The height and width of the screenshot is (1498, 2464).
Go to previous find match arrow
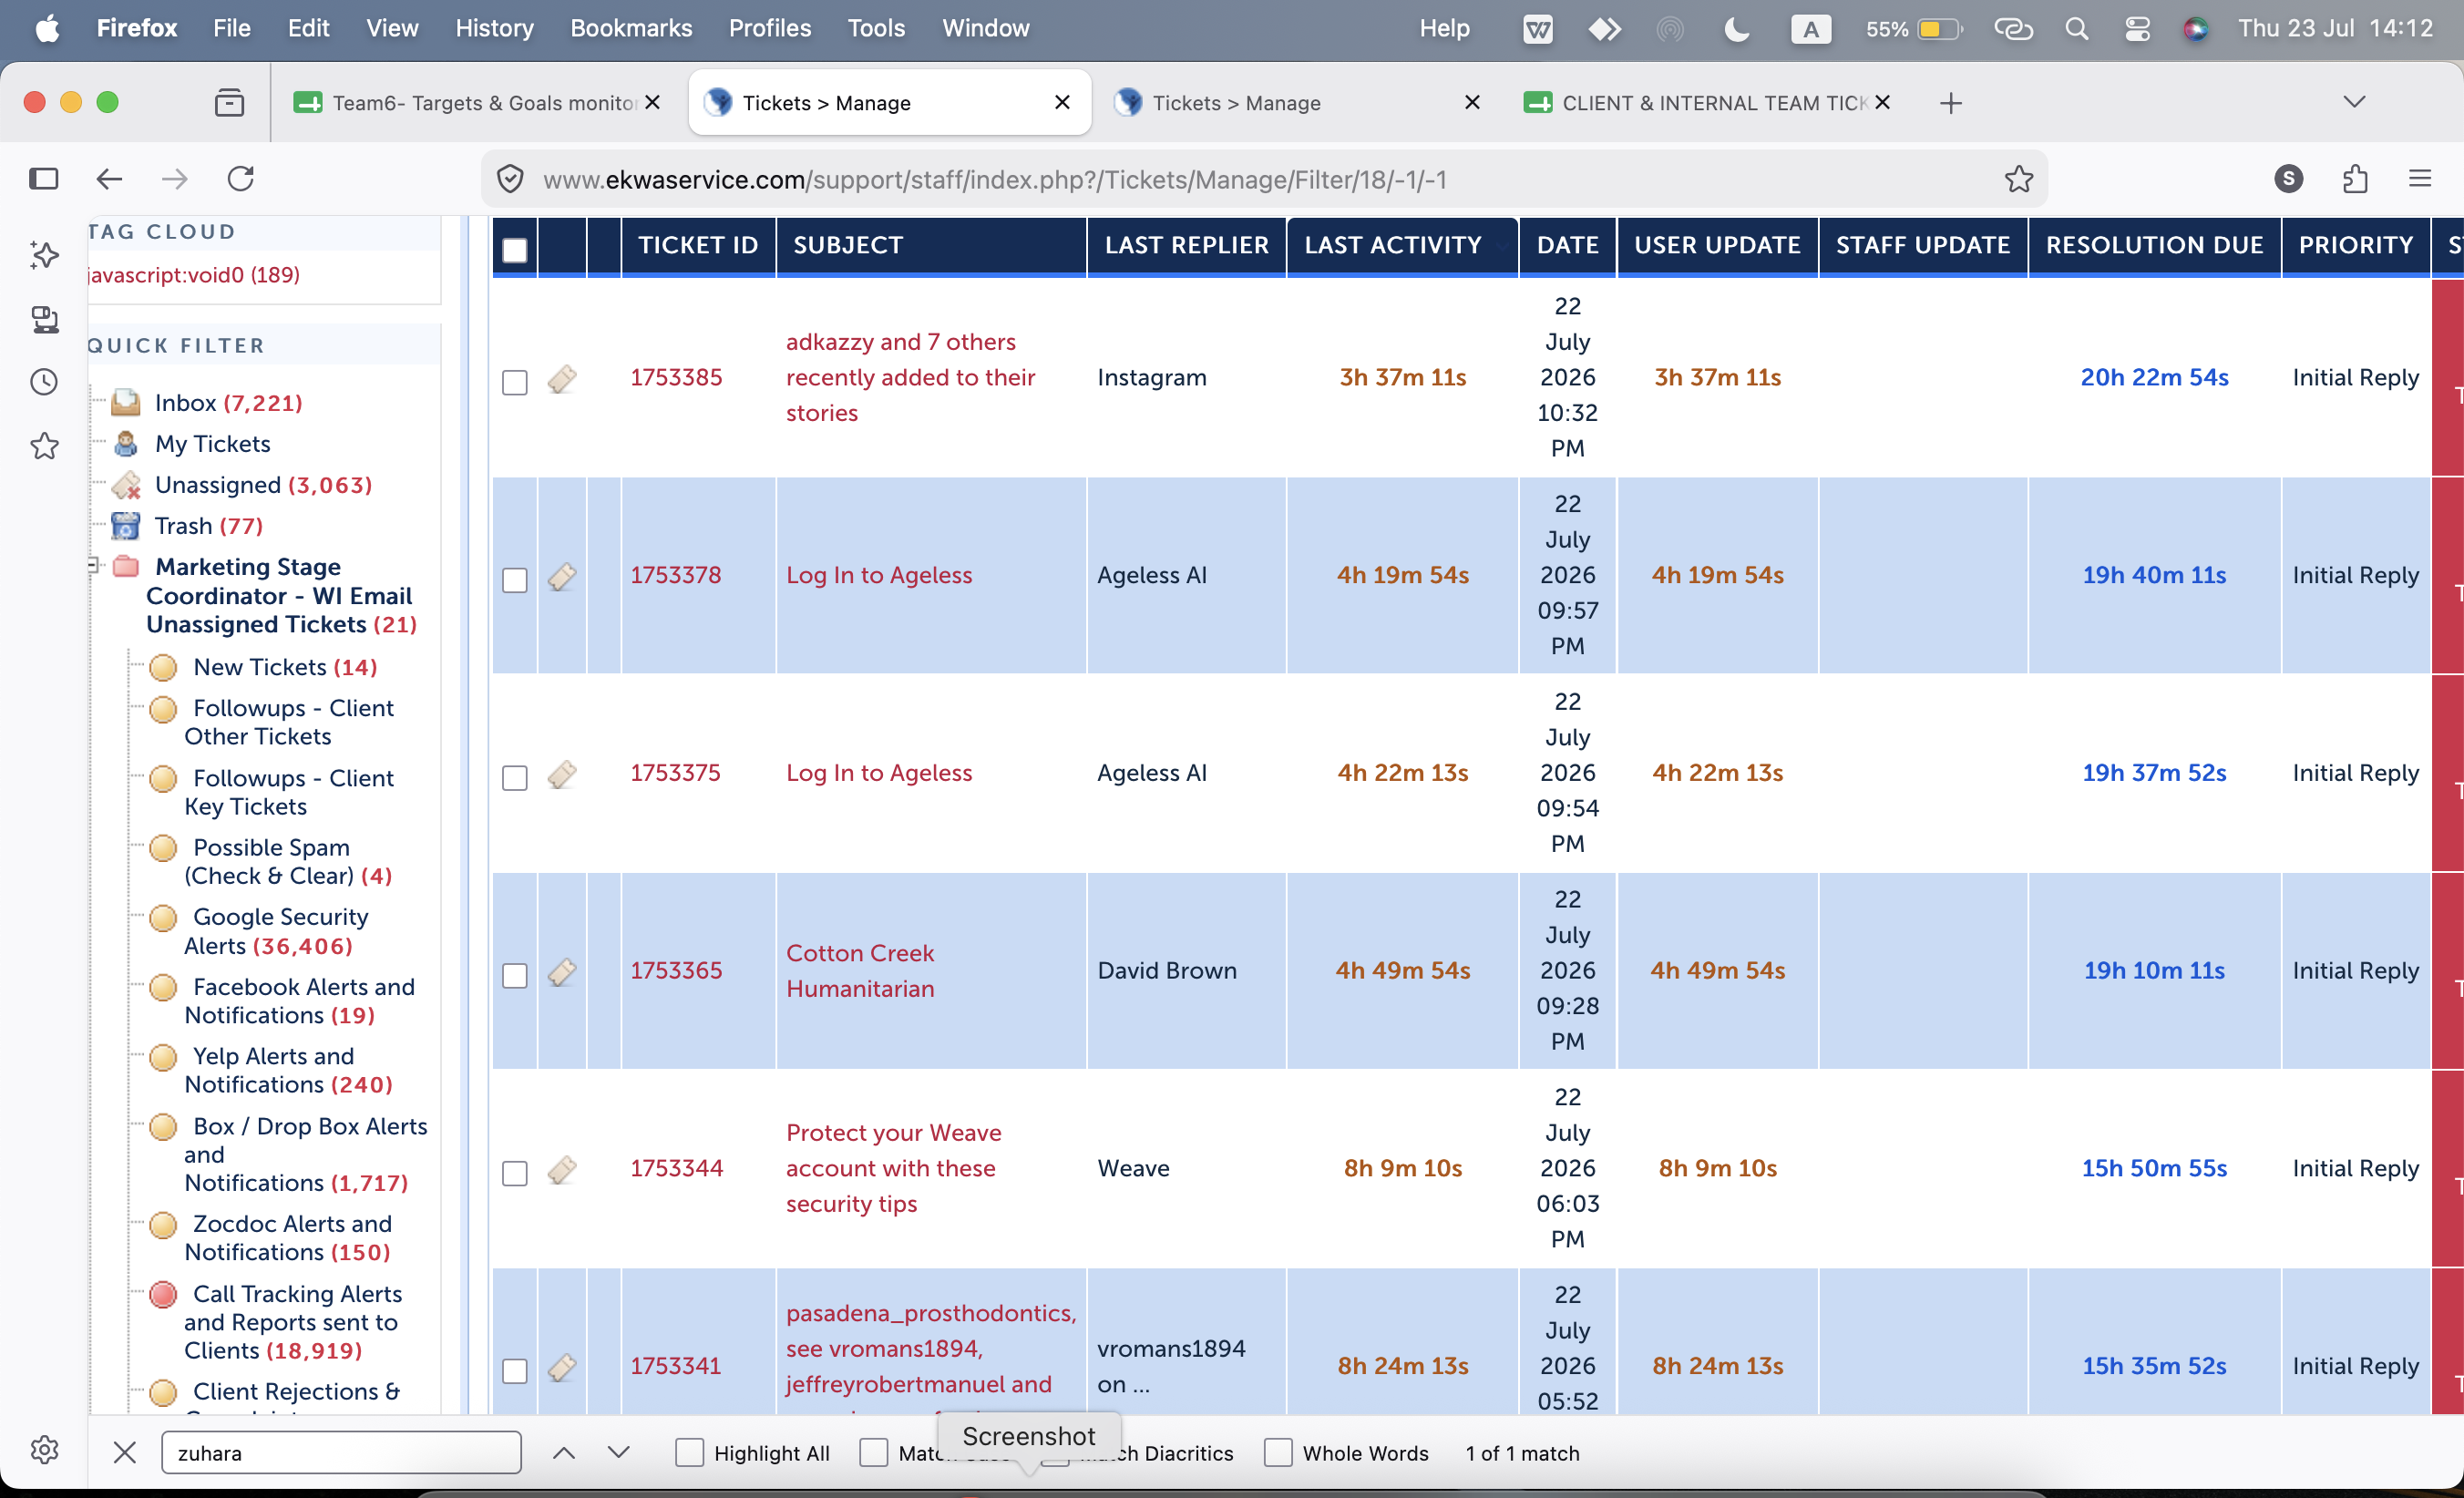(564, 1452)
